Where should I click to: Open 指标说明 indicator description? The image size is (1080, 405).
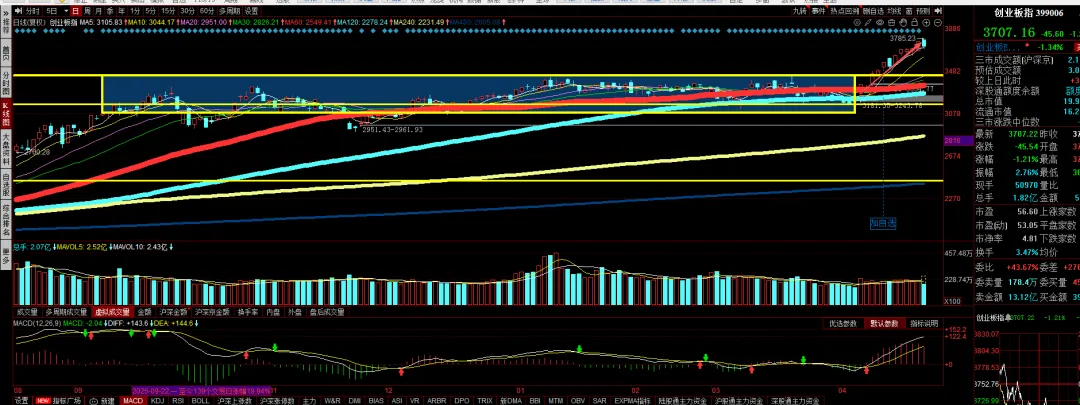point(923,323)
